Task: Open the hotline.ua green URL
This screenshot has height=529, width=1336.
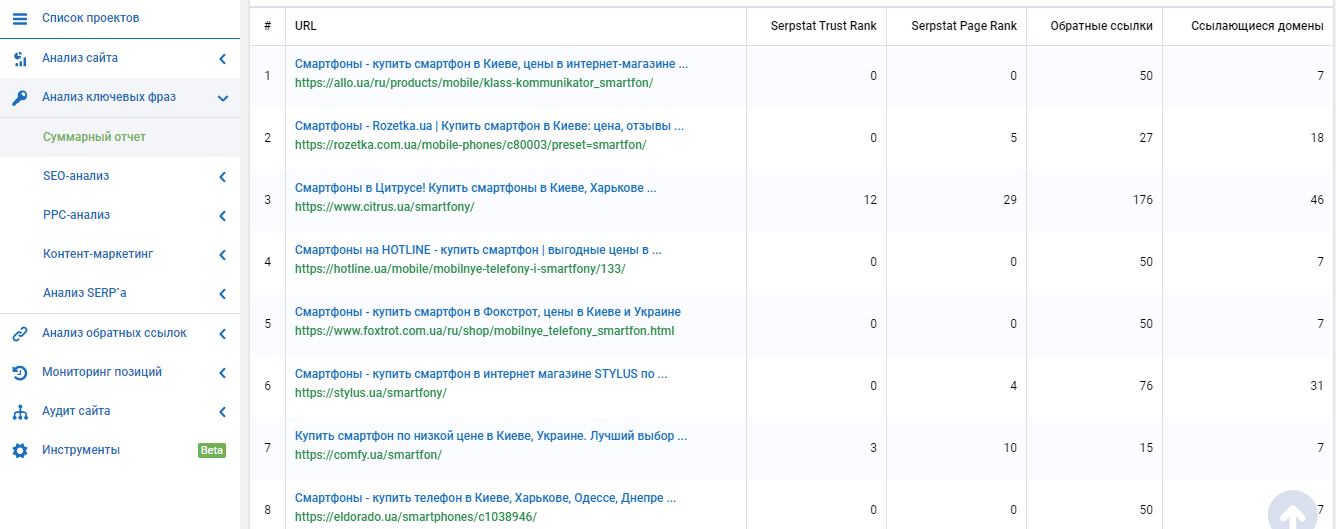Action: (x=460, y=269)
